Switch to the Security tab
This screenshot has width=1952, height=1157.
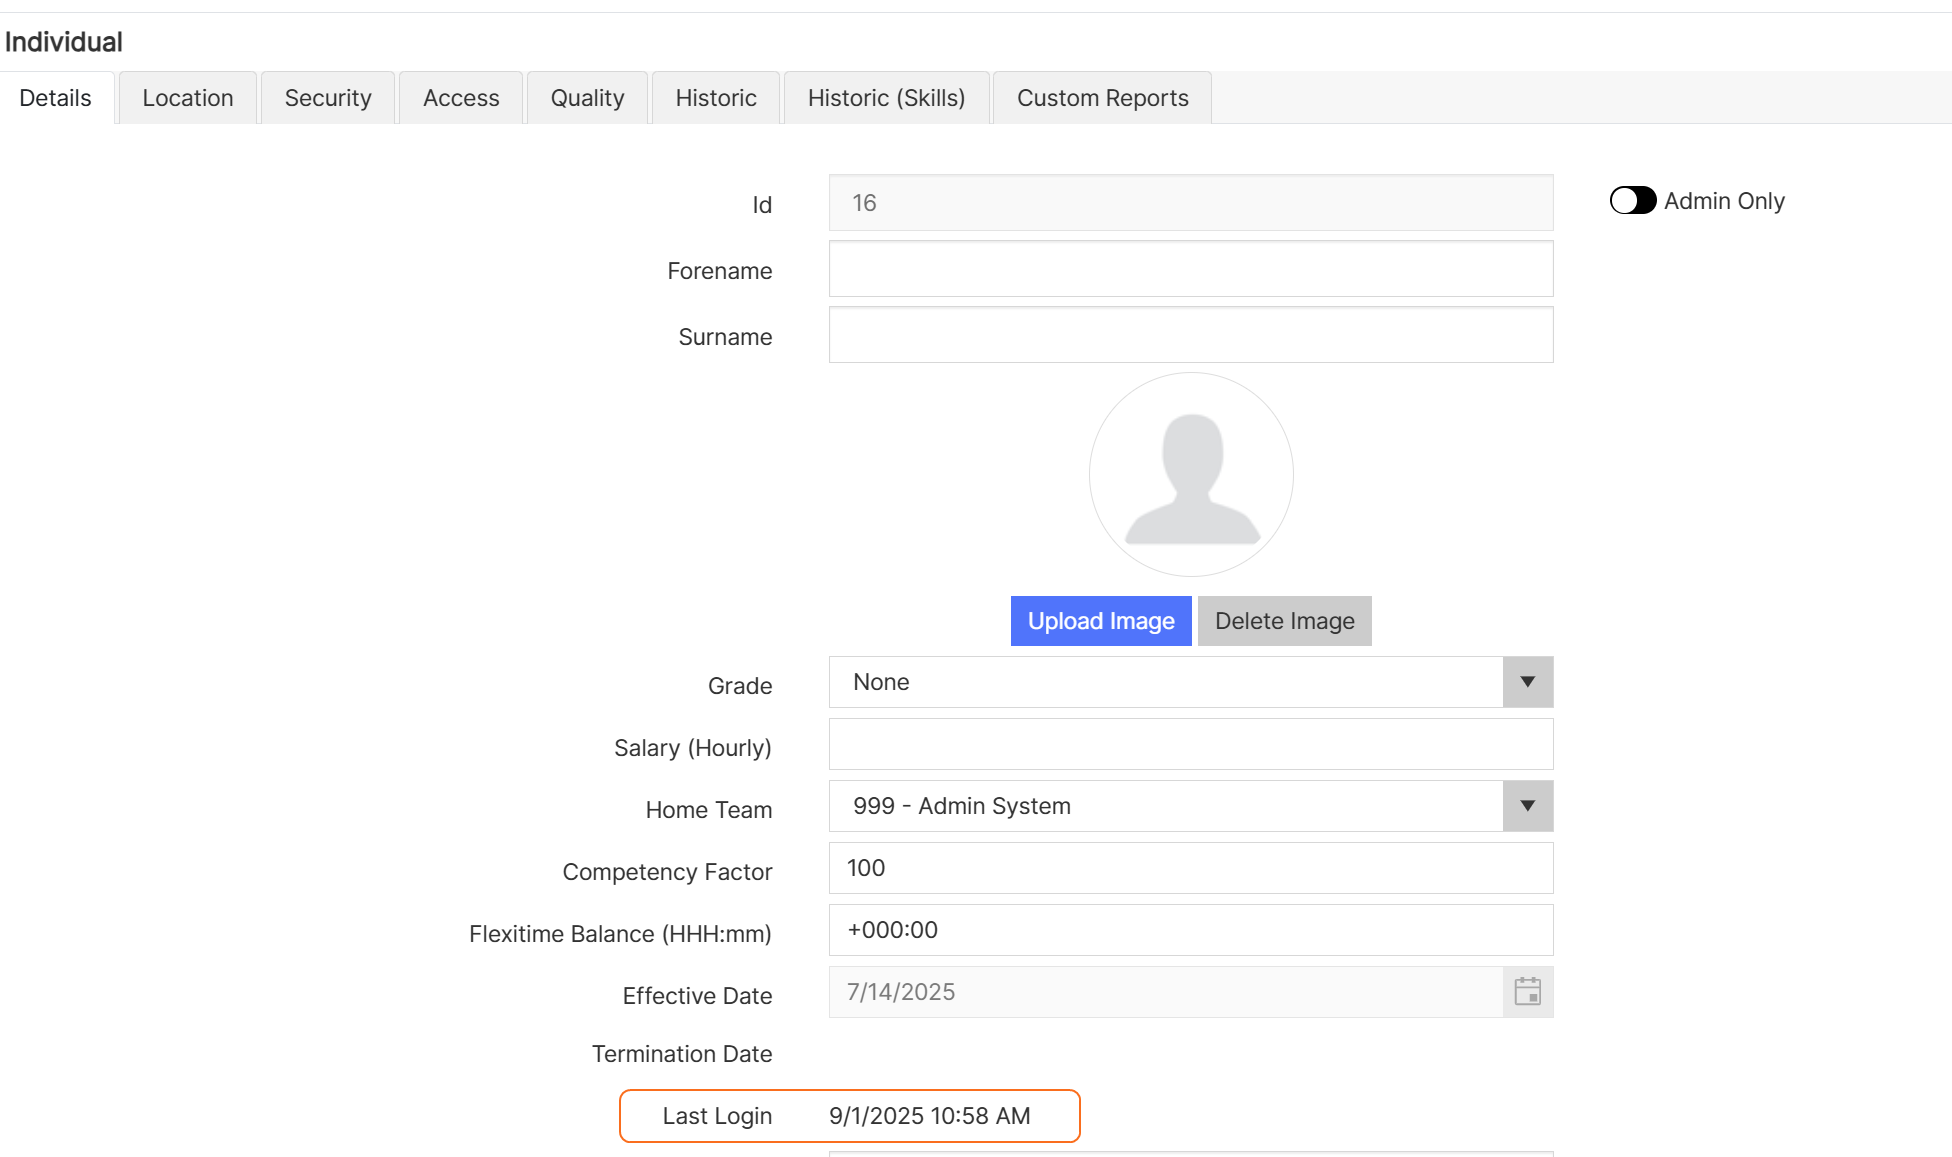point(327,97)
